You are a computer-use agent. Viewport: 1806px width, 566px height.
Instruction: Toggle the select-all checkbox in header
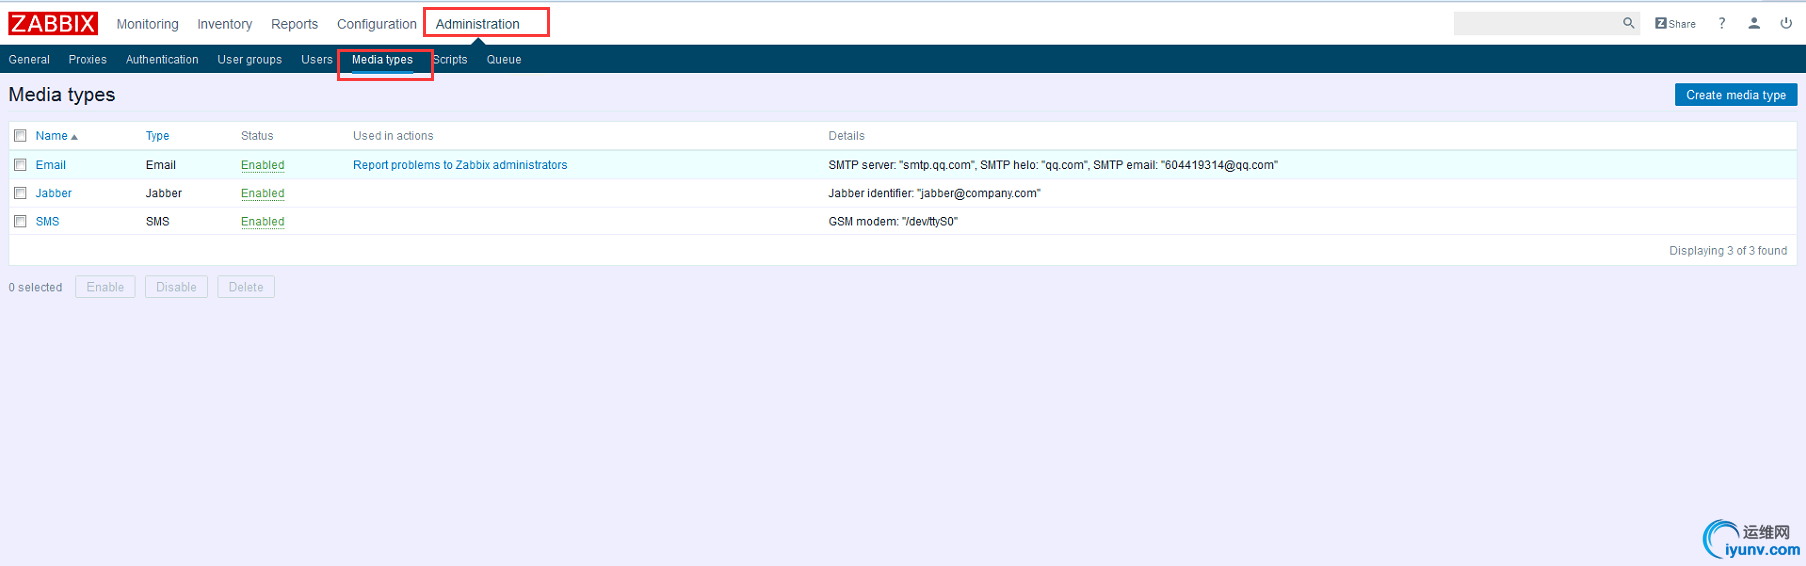pyautogui.click(x=20, y=136)
